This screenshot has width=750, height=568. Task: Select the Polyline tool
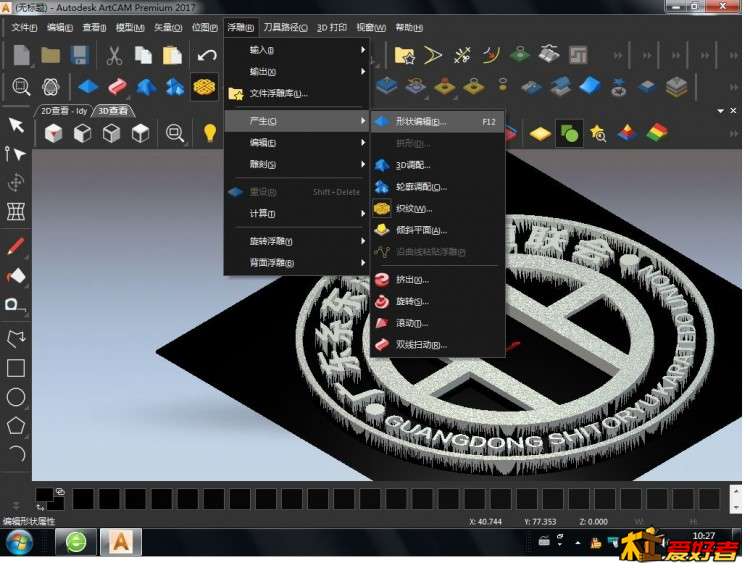point(16,338)
